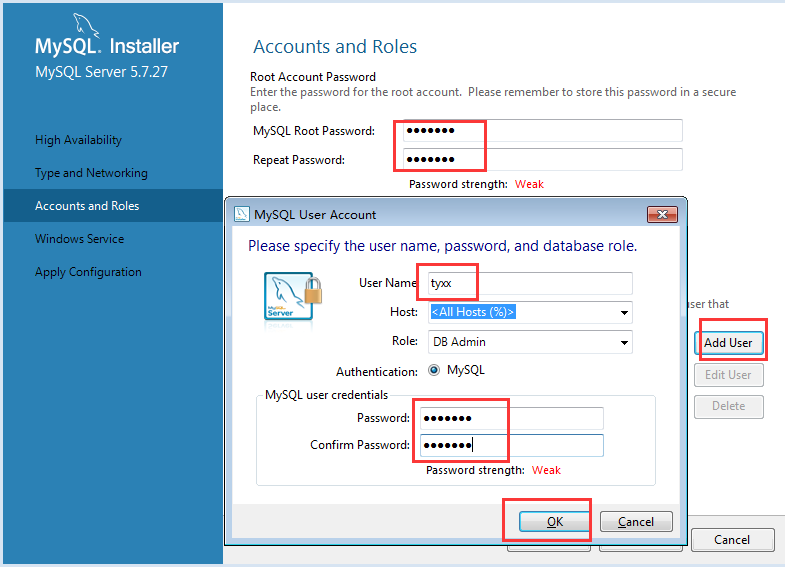
Task: Go to Windows Service step
Action: click(79, 239)
